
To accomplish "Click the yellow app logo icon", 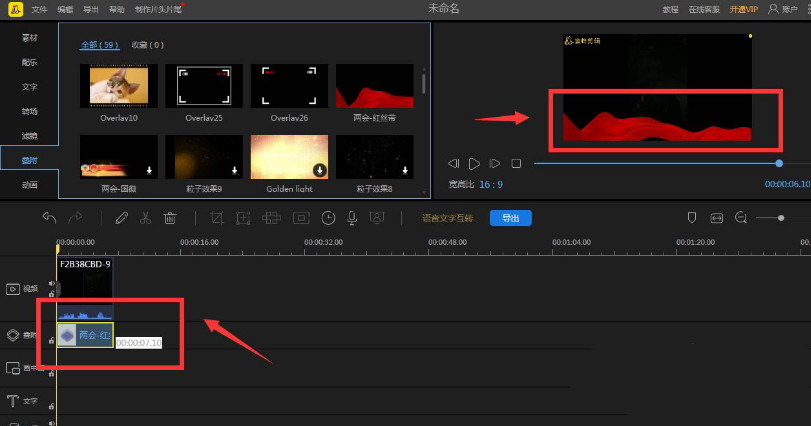I will point(16,9).
